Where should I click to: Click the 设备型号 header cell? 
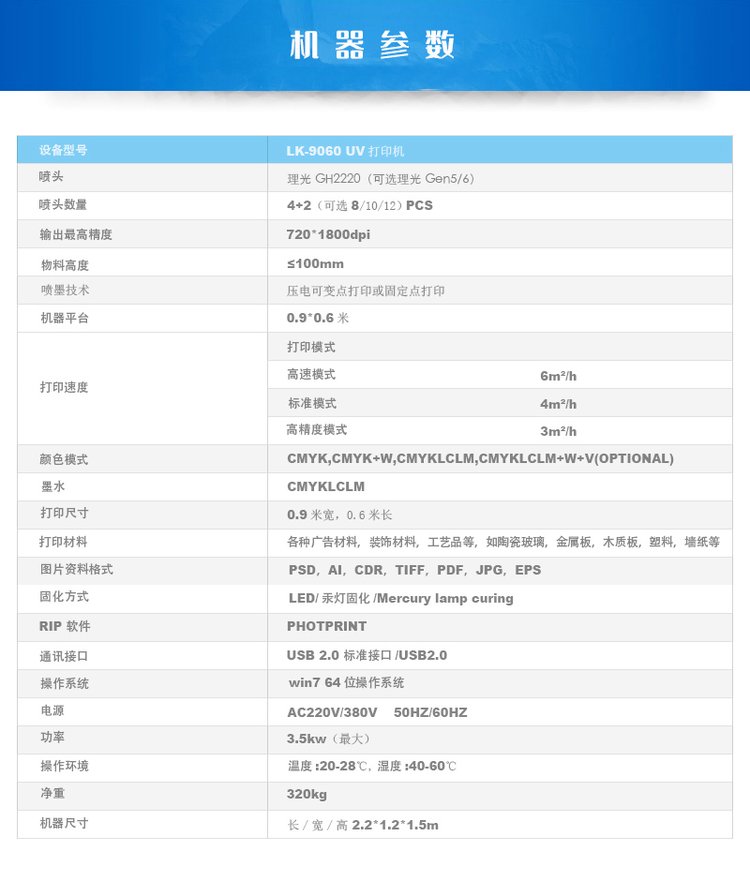[63, 150]
